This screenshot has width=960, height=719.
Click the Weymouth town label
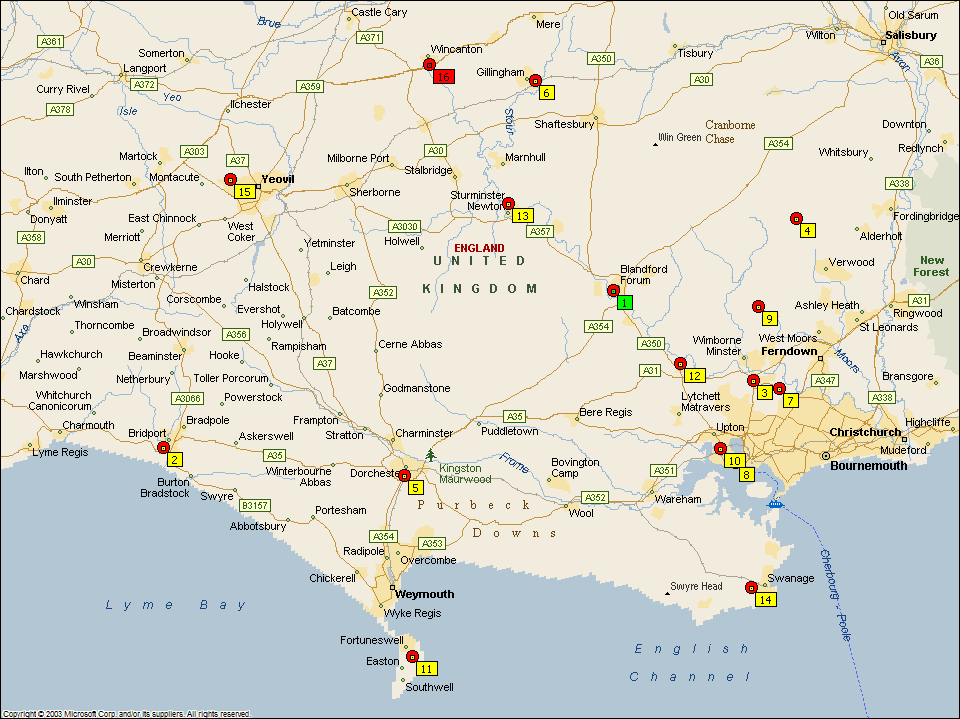425,593
